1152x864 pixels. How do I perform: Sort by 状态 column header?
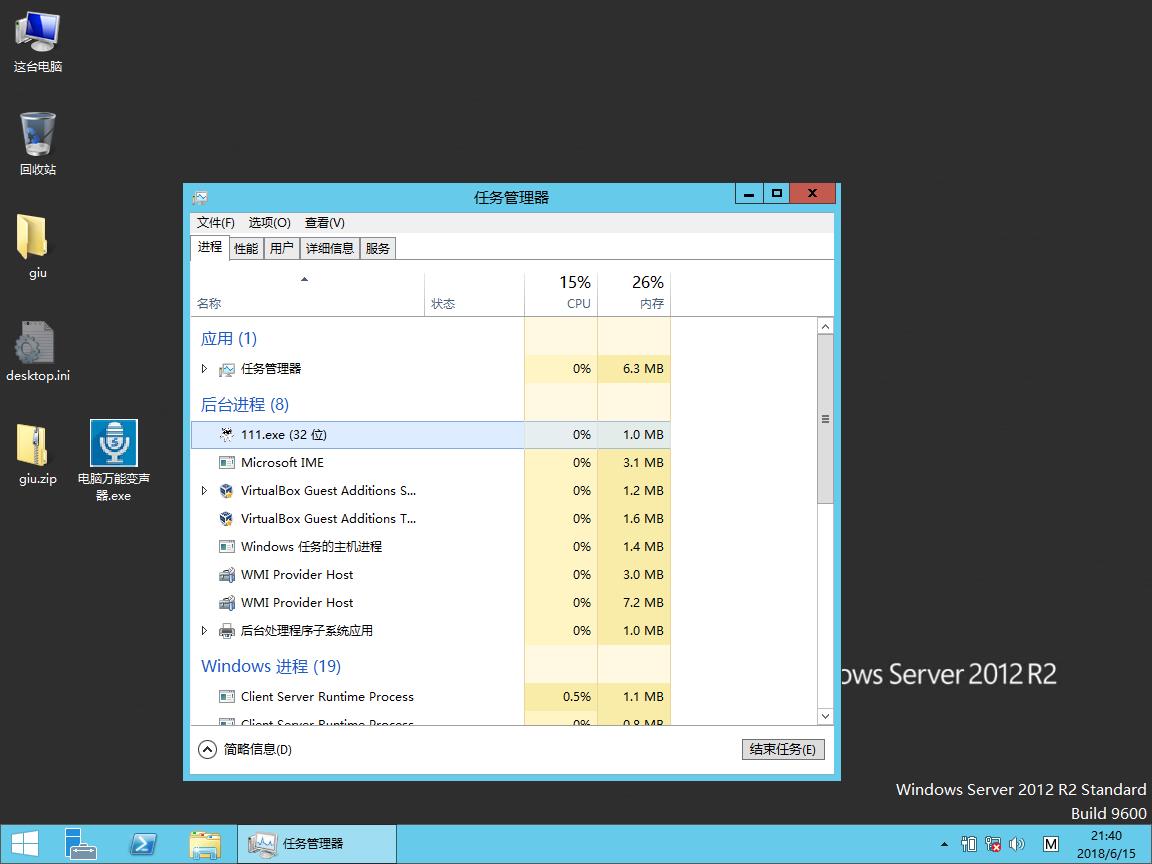pos(475,294)
